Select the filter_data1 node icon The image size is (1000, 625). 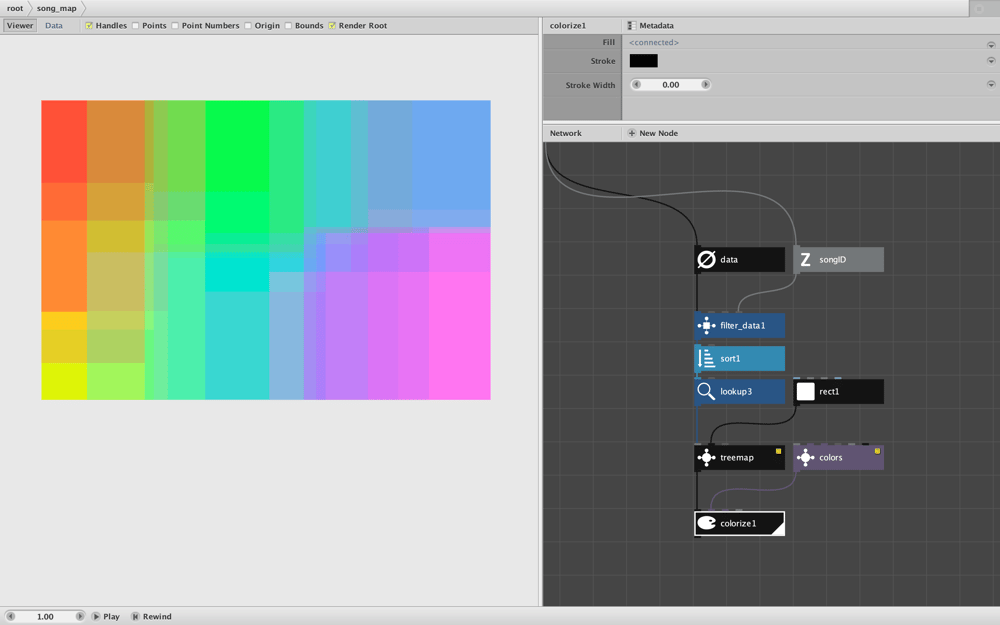tap(706, 325)
